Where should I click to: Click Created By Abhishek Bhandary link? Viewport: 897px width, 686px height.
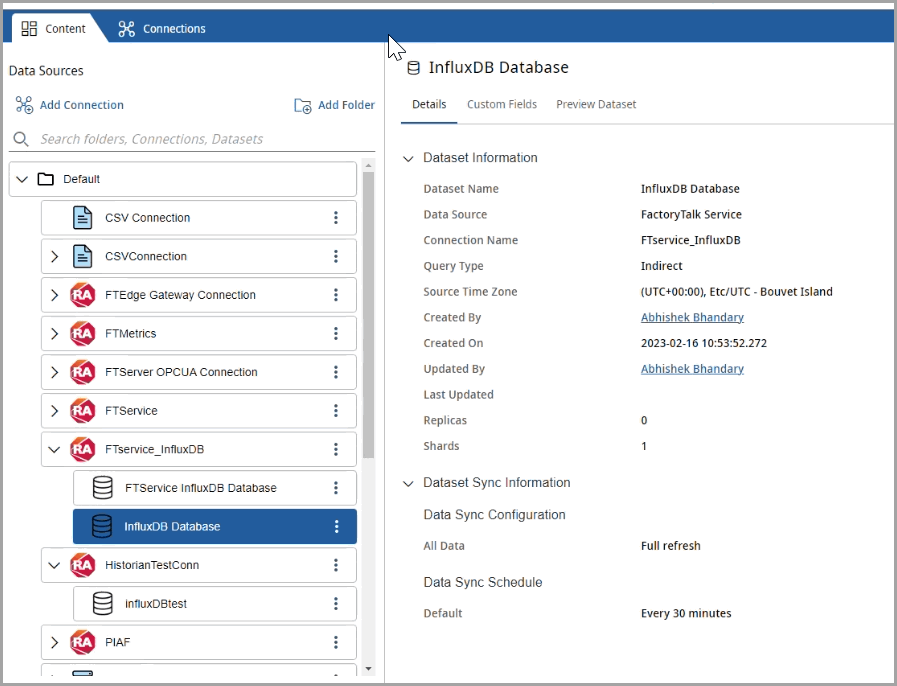(x=692, y=317)
